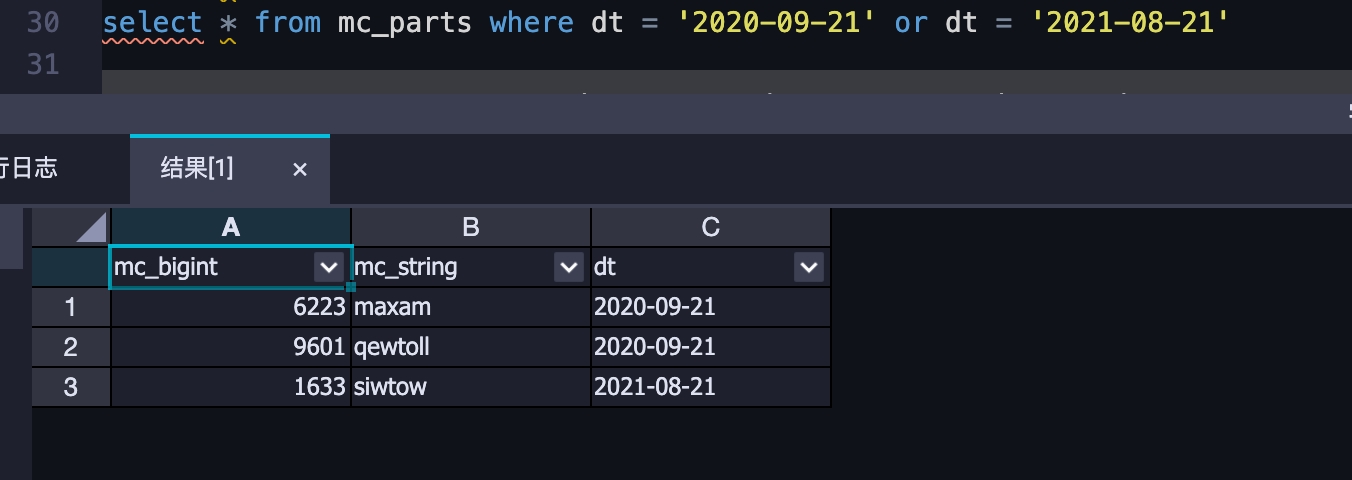The width and height of the screenshot is (1352, 480).
Task: Select column B header
Action: click(471, 227)
